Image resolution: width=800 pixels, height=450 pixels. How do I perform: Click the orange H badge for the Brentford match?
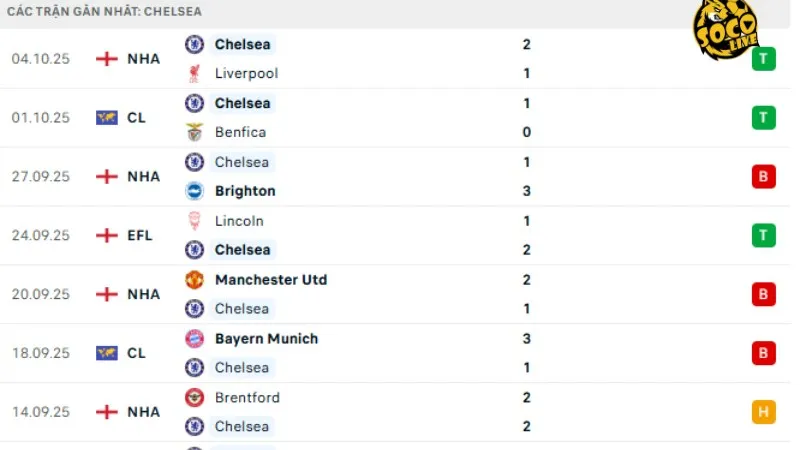click(x=764, y=412)
